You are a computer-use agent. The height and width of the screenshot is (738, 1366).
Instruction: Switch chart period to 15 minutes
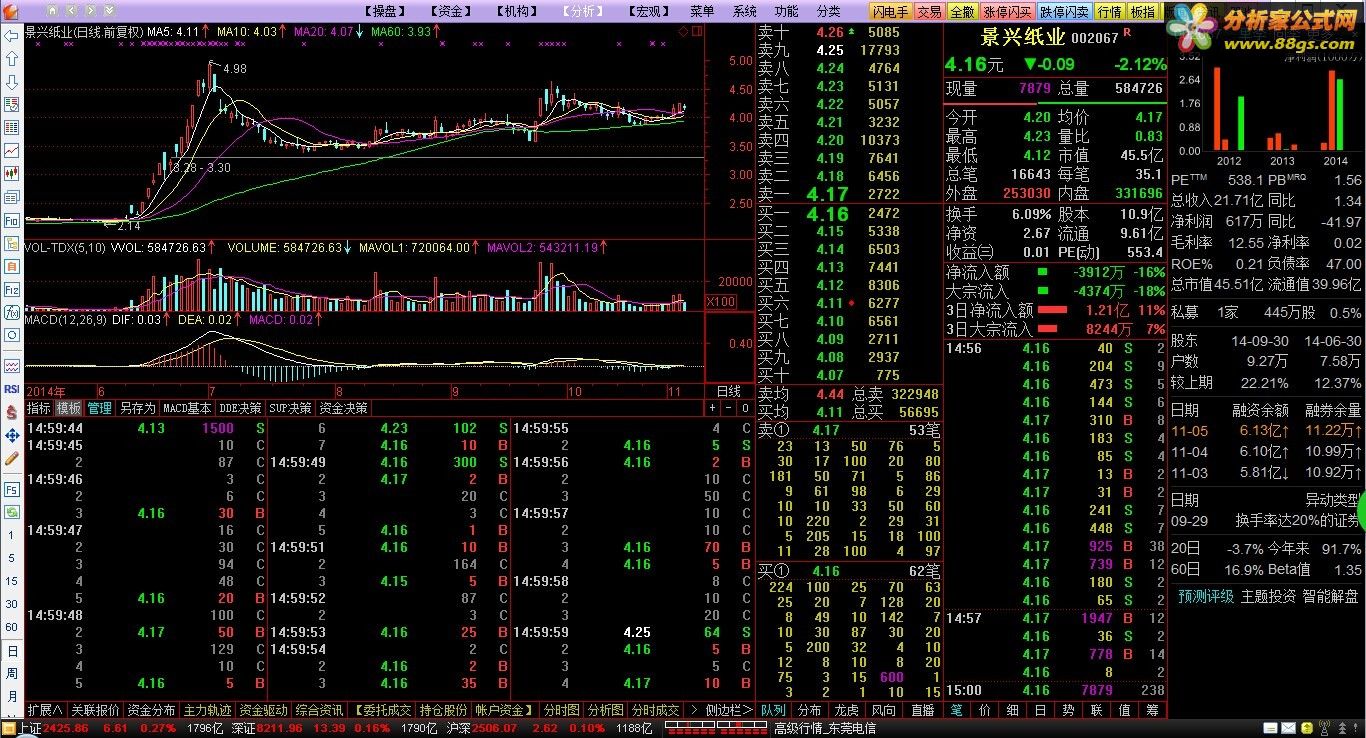[x=11, y=582]
